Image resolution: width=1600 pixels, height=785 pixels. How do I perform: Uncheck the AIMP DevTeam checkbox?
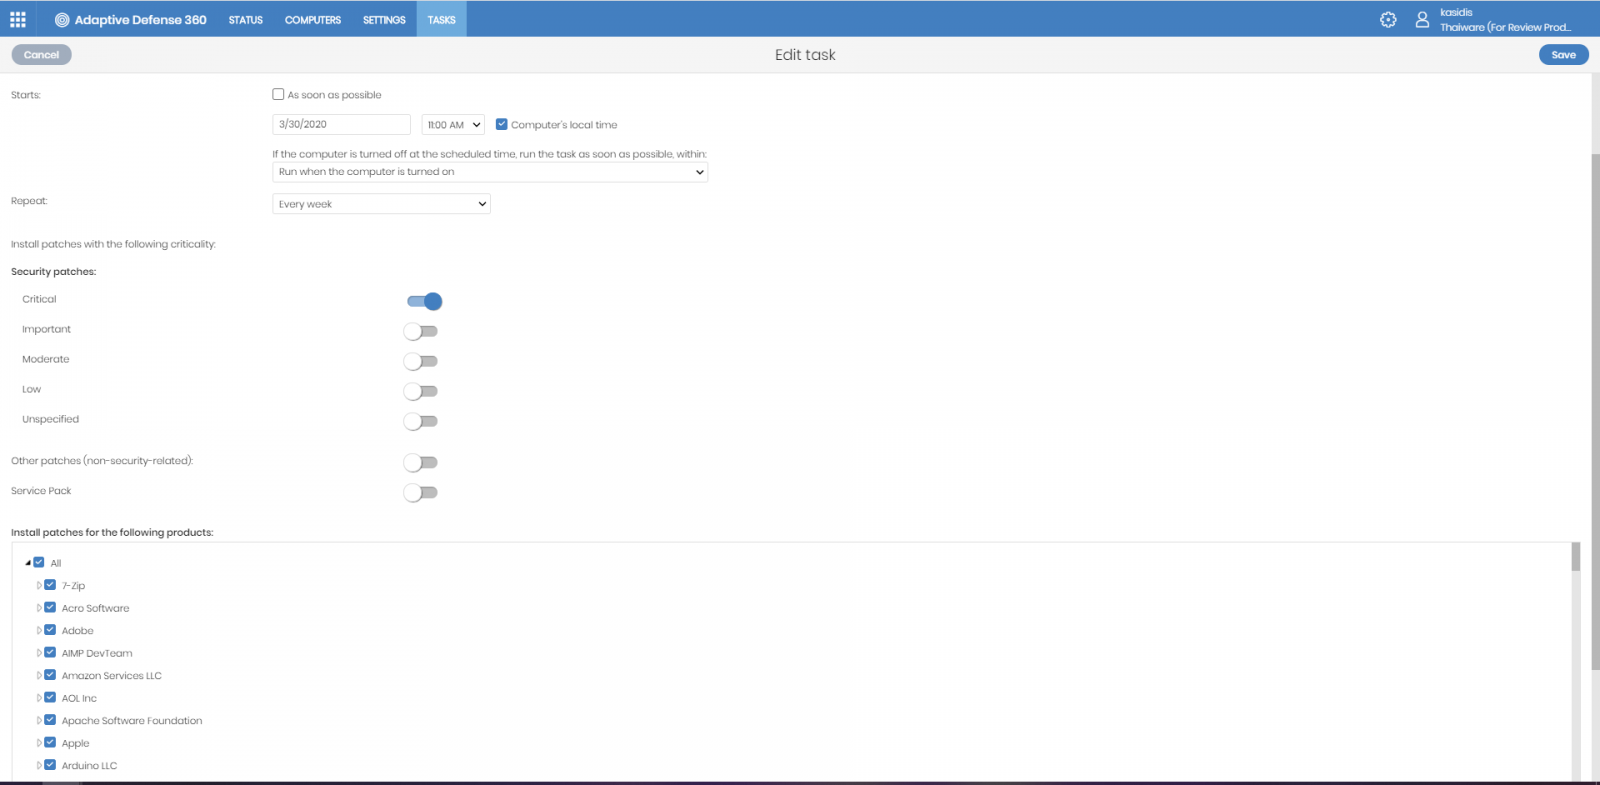(x=50, y=652)
